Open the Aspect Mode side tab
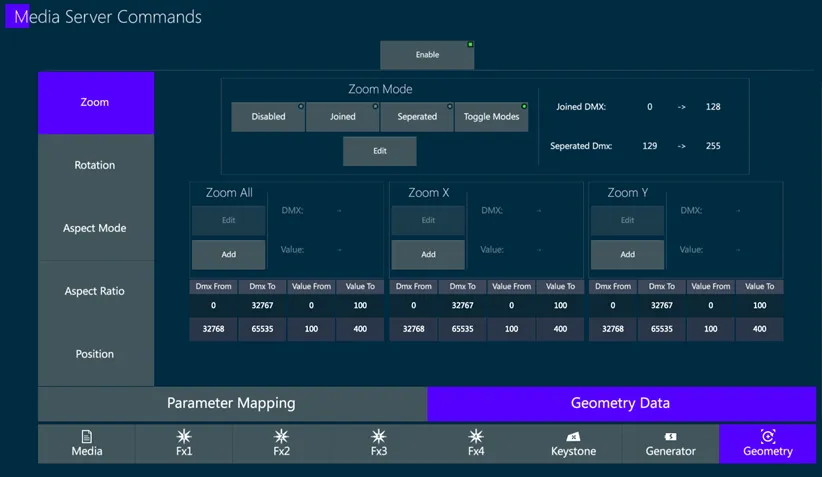 click(x=96, y=229)
